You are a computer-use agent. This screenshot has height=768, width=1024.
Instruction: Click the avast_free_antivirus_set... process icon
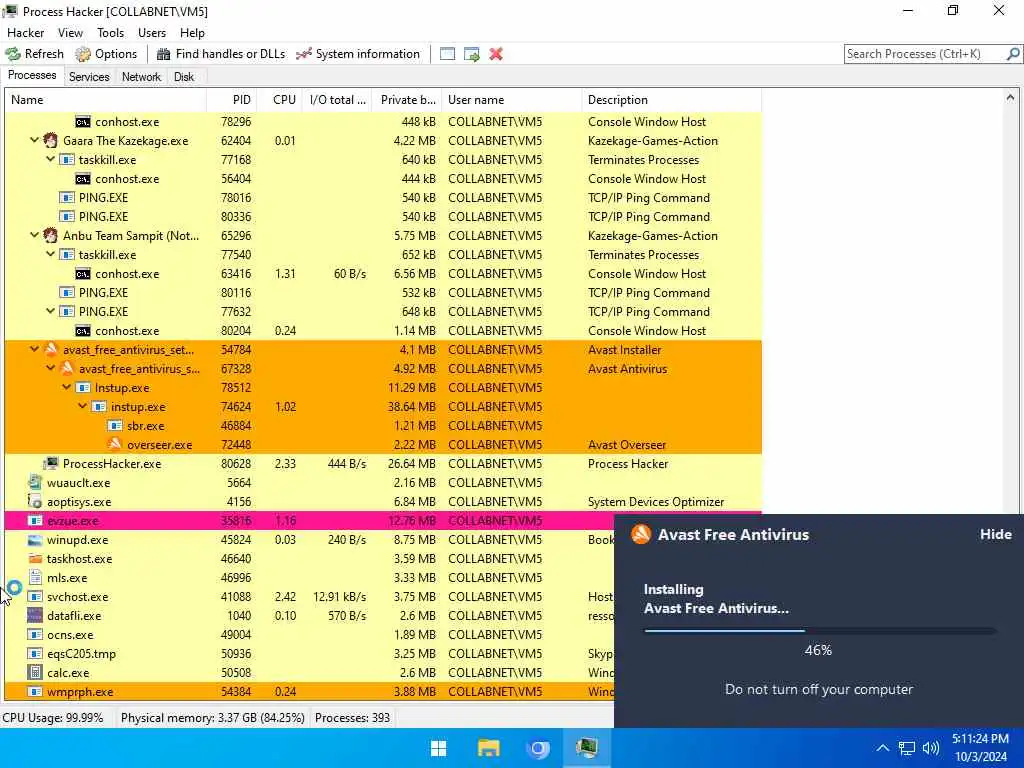tap(50, 350)
